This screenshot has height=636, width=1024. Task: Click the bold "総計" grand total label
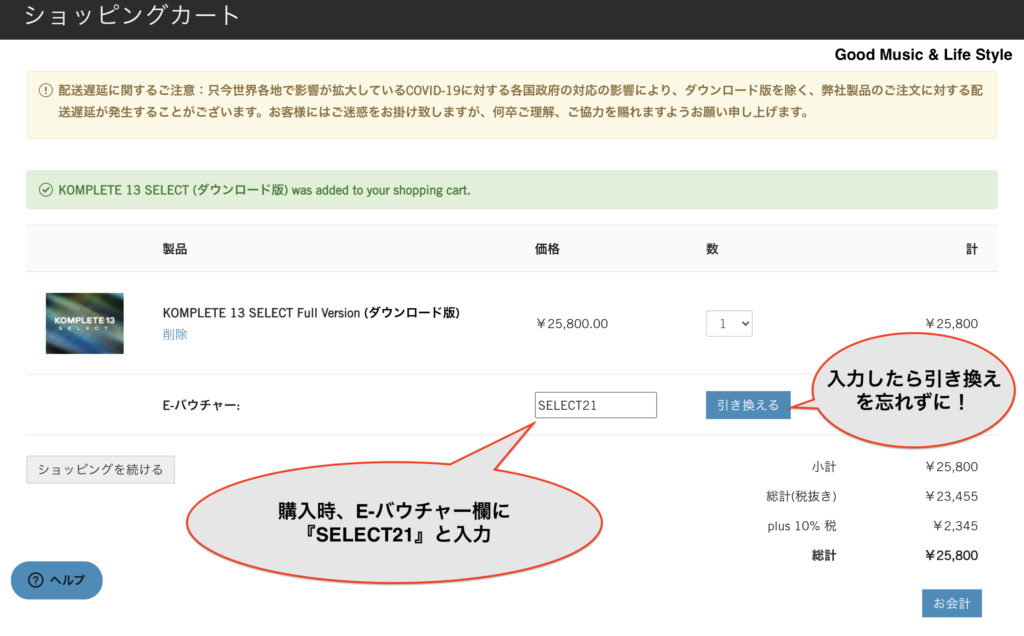824,556
